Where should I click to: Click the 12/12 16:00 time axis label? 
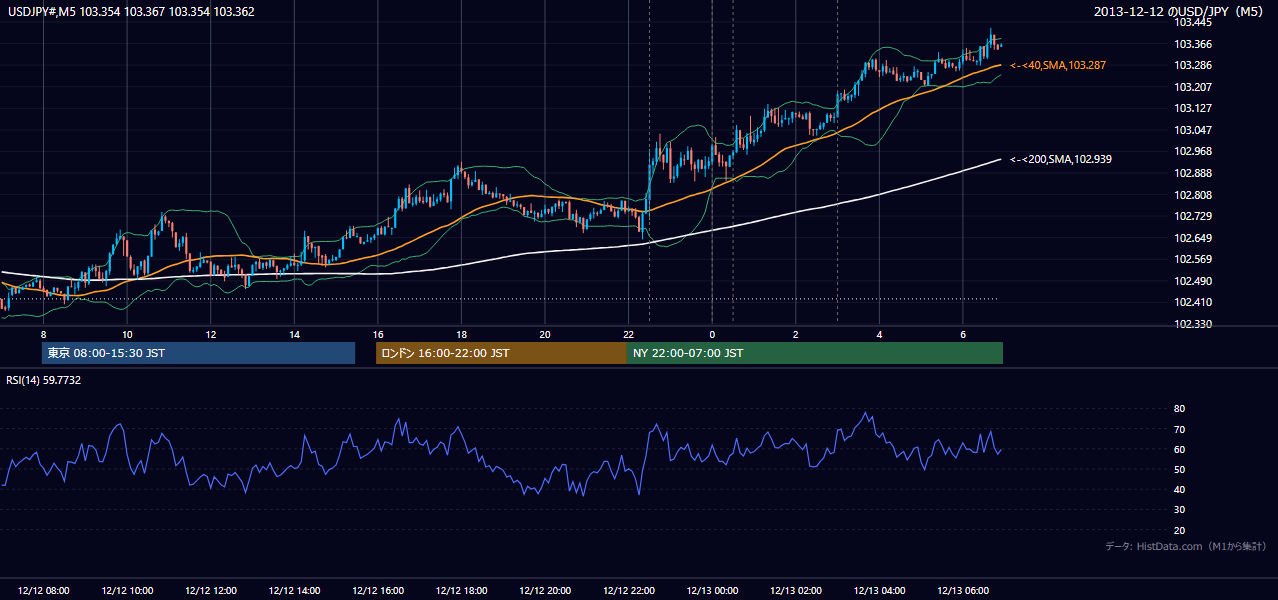[x=378, y=591]
